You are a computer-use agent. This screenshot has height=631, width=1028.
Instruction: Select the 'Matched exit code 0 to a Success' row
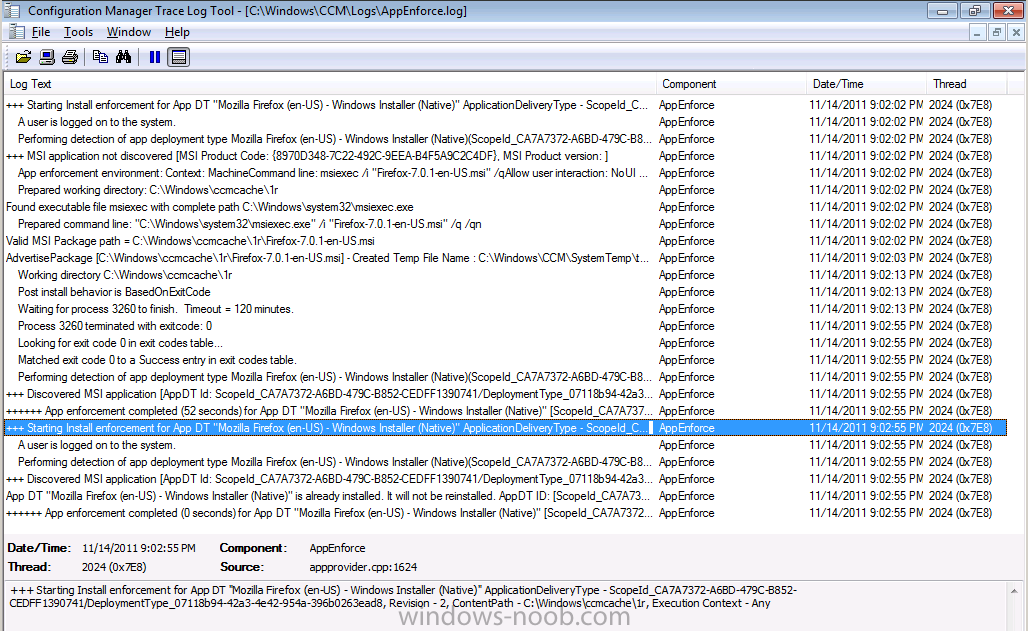tap(505, 360)
